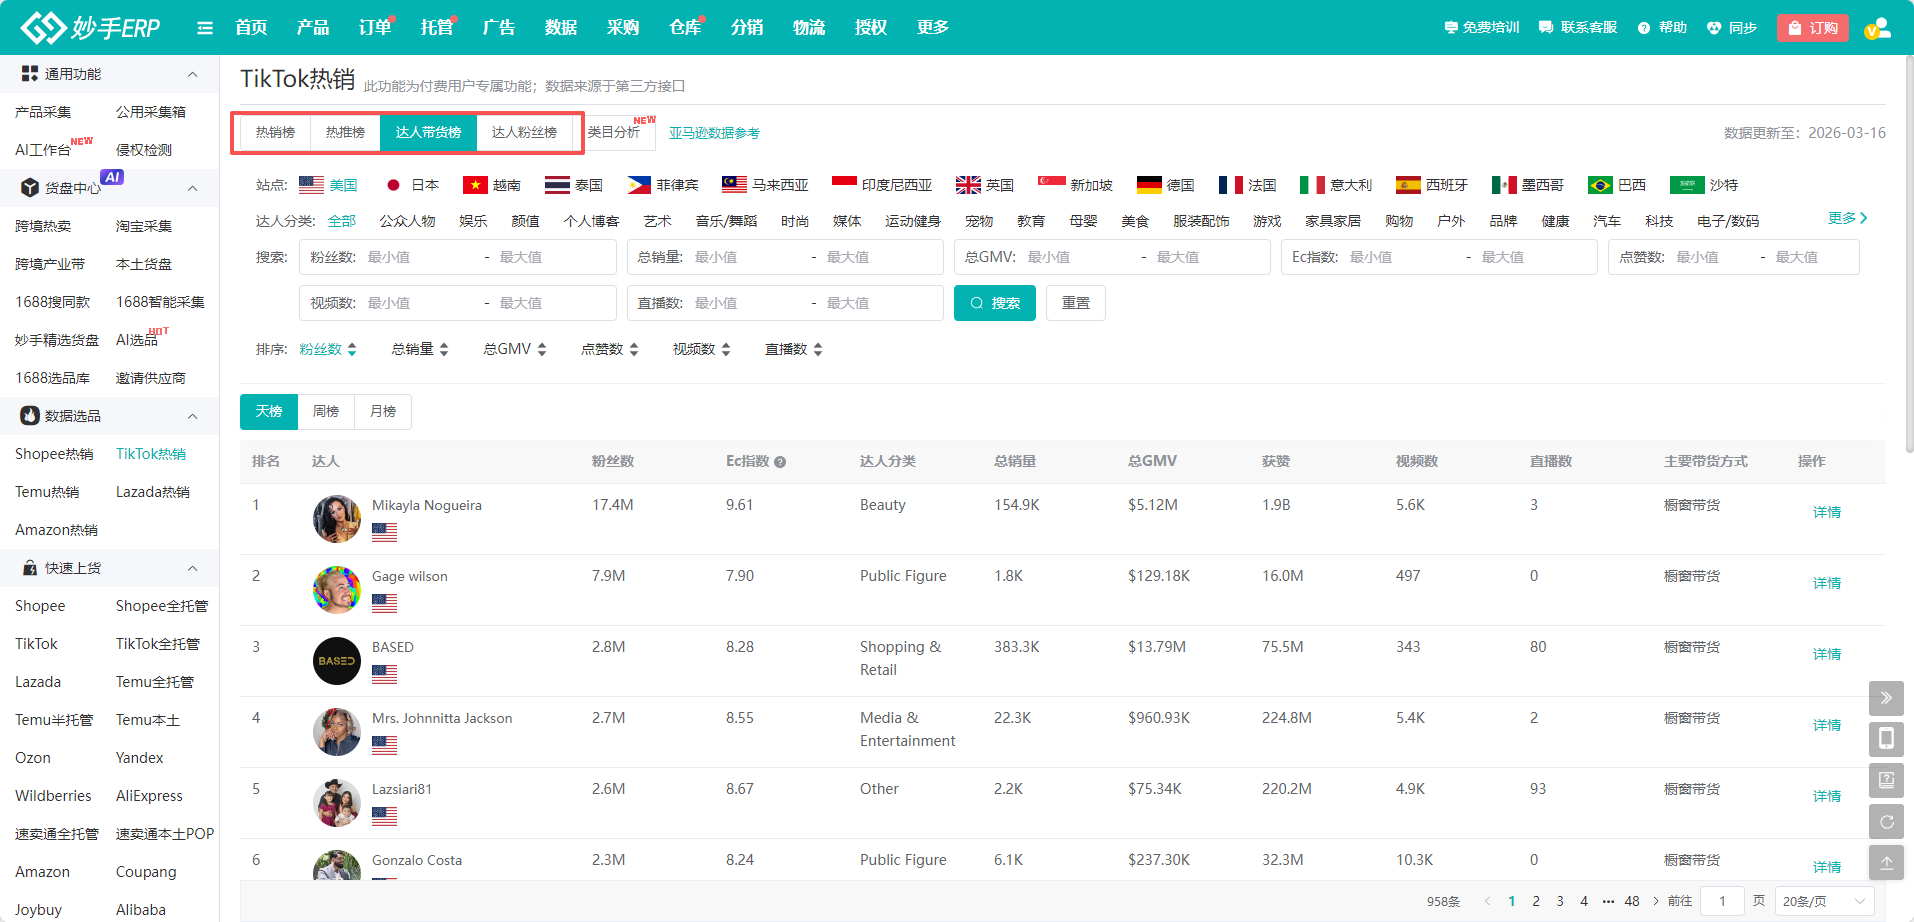Open the 20条/页 page size dropdown
This screenshot has height=922, width=1914.
[1824, 901]
